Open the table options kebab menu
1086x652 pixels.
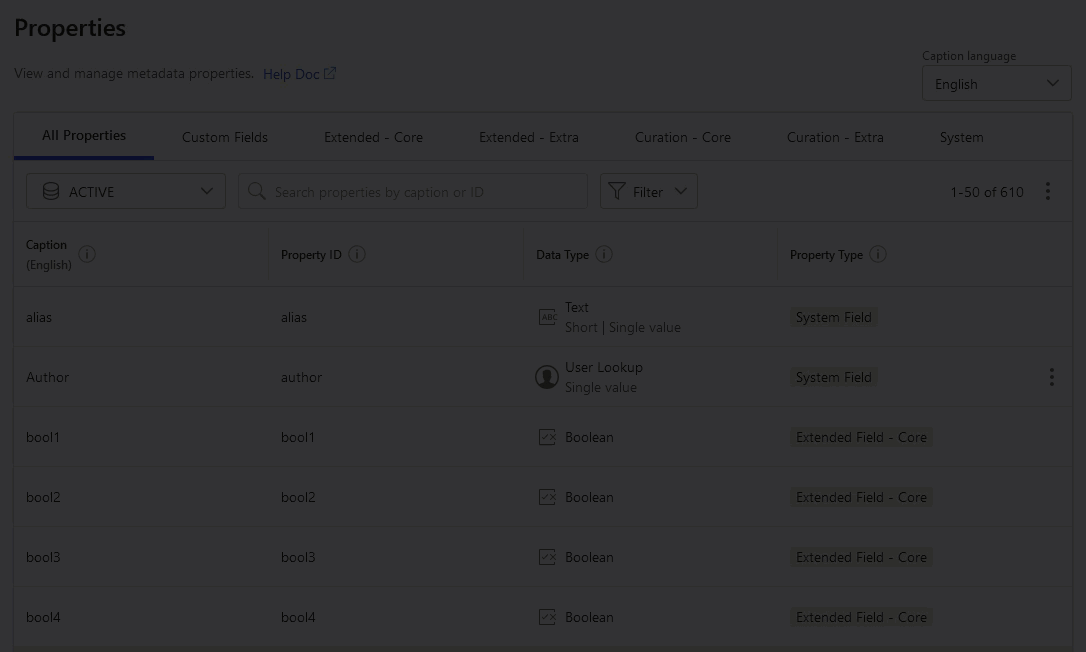[x=1047, y=191]
